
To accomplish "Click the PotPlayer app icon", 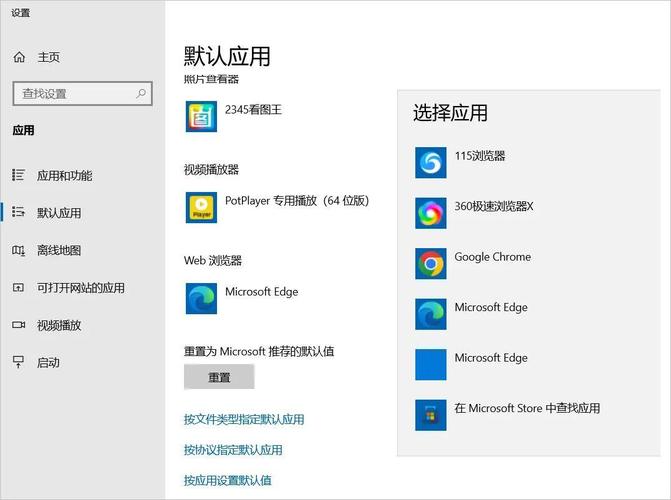I will pyautogui.click(x=201, y=208).
